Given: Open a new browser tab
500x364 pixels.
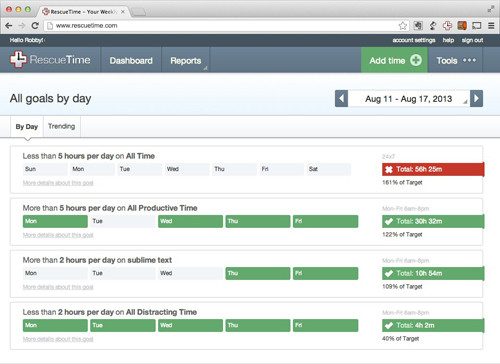Looking at the screenshot, I should click(138, 12).
